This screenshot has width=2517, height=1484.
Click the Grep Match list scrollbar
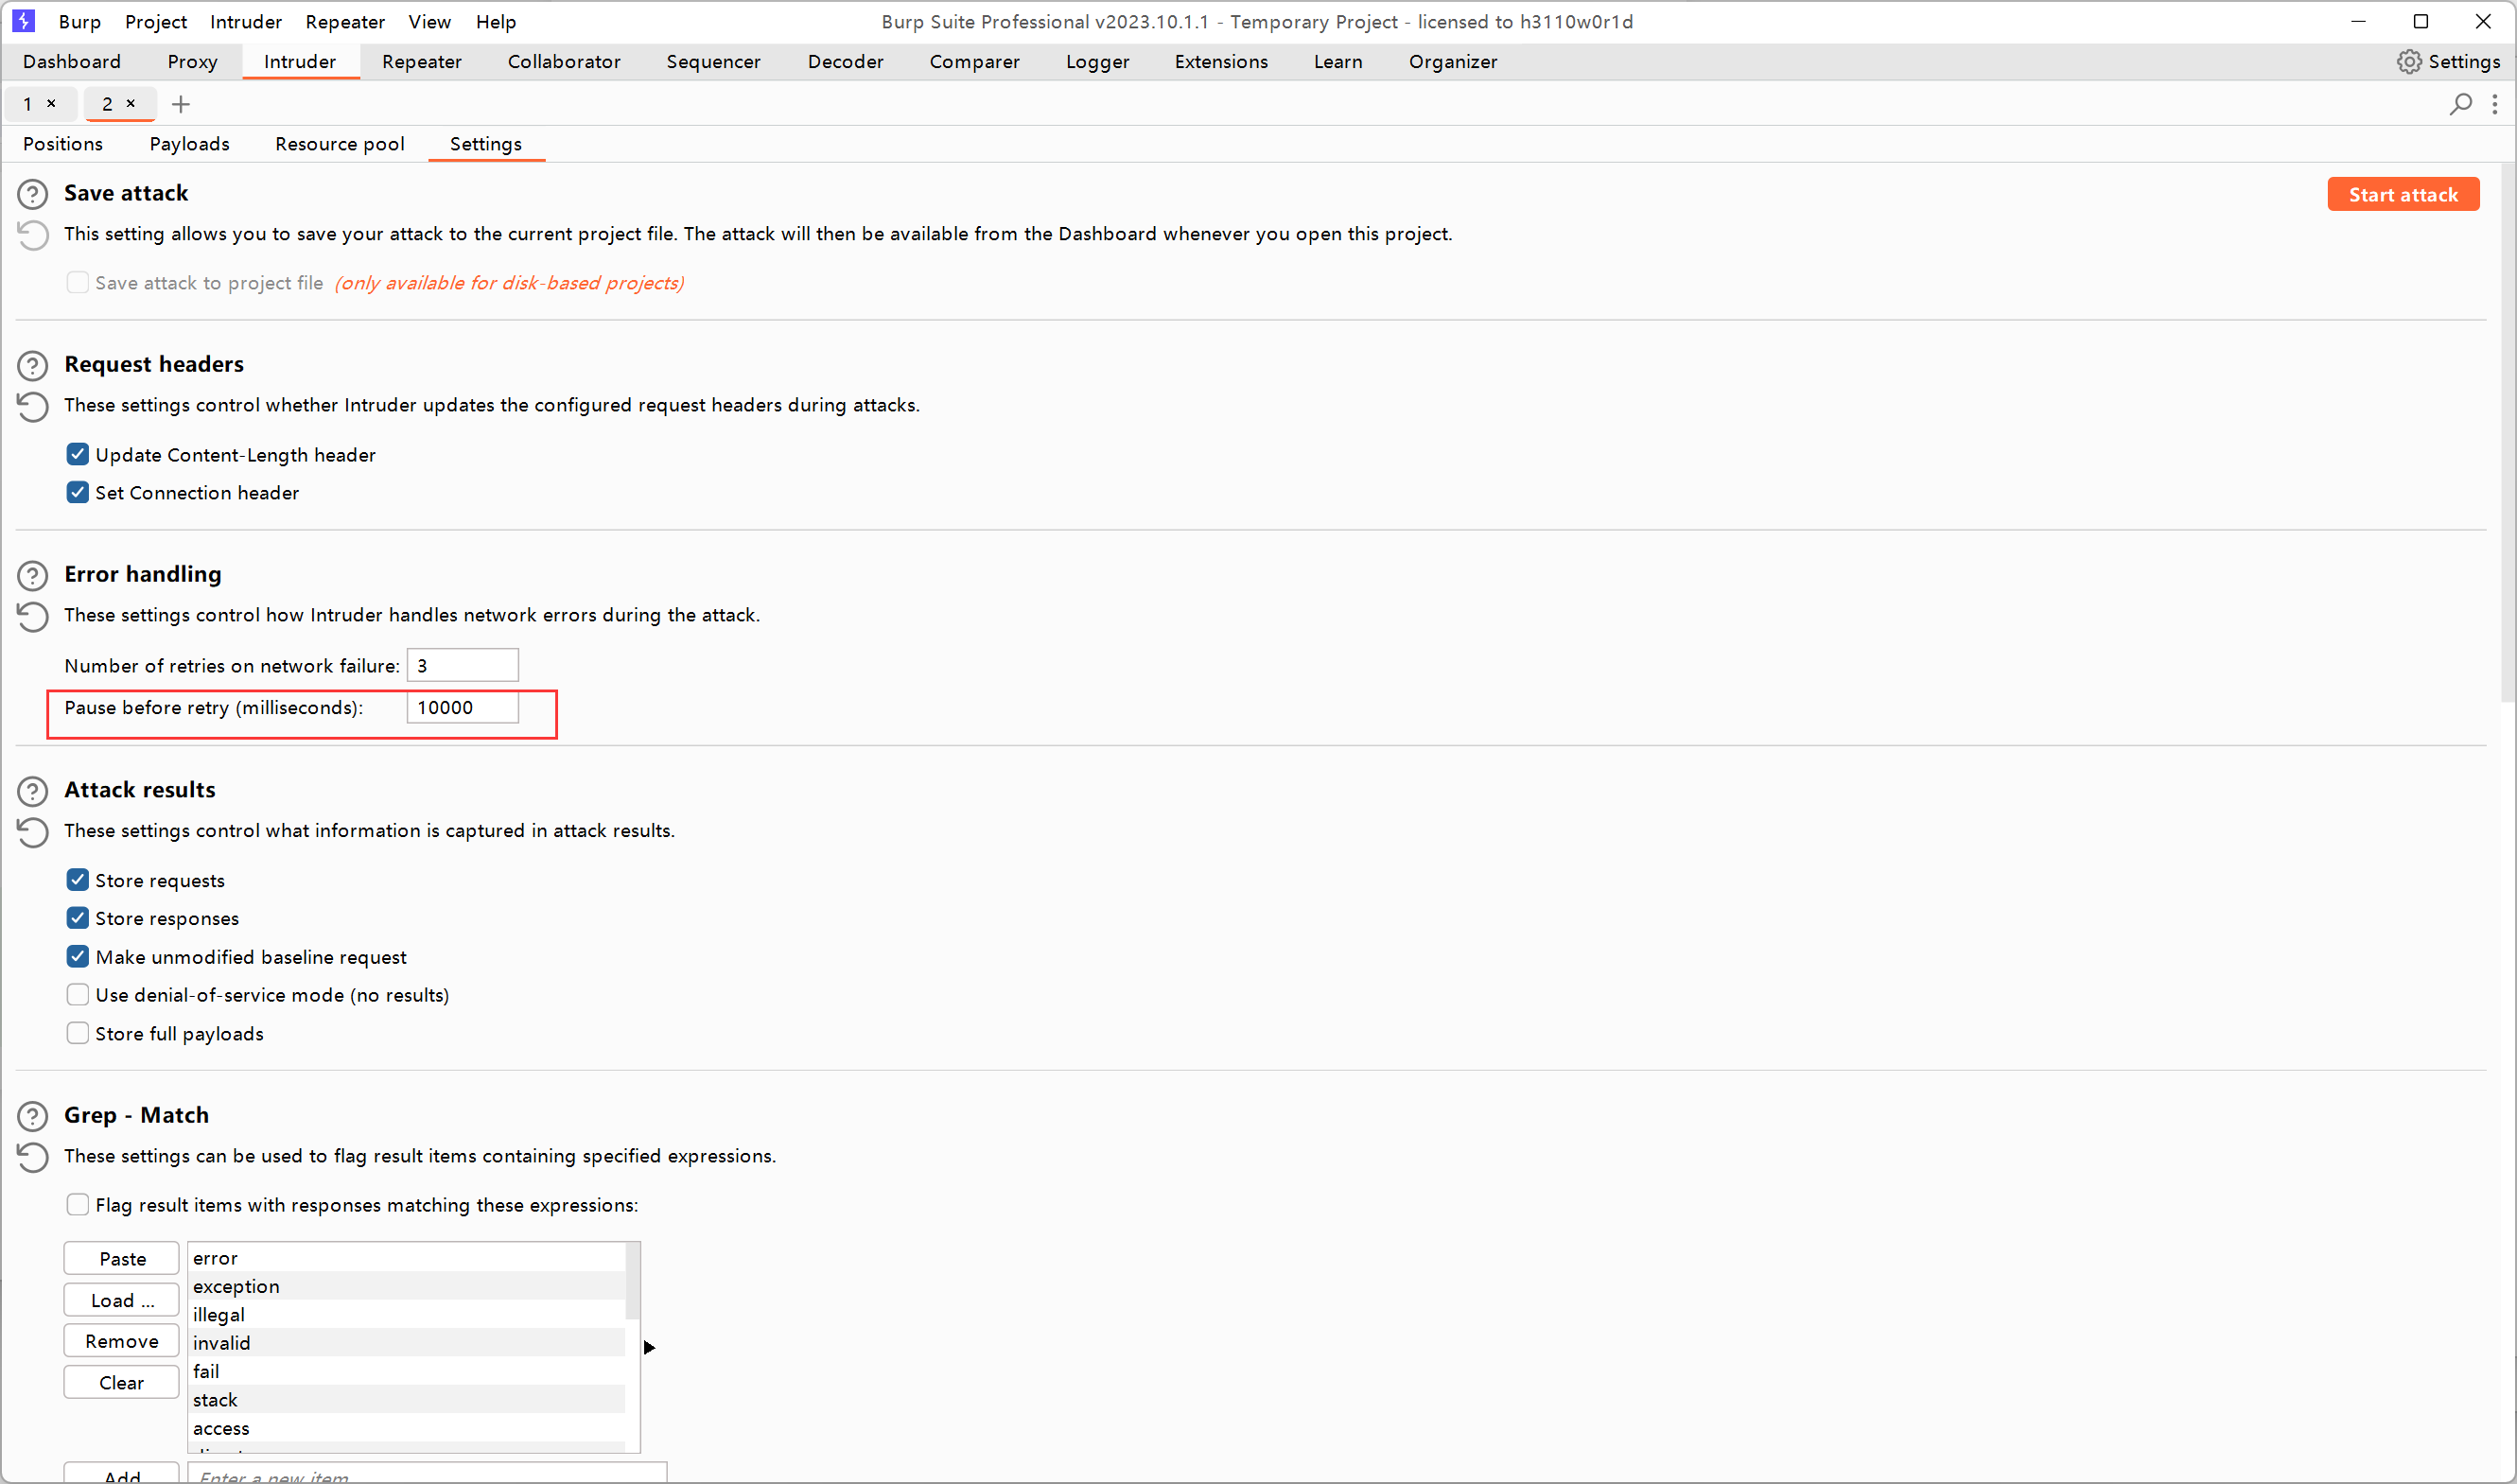[632, 1282]
